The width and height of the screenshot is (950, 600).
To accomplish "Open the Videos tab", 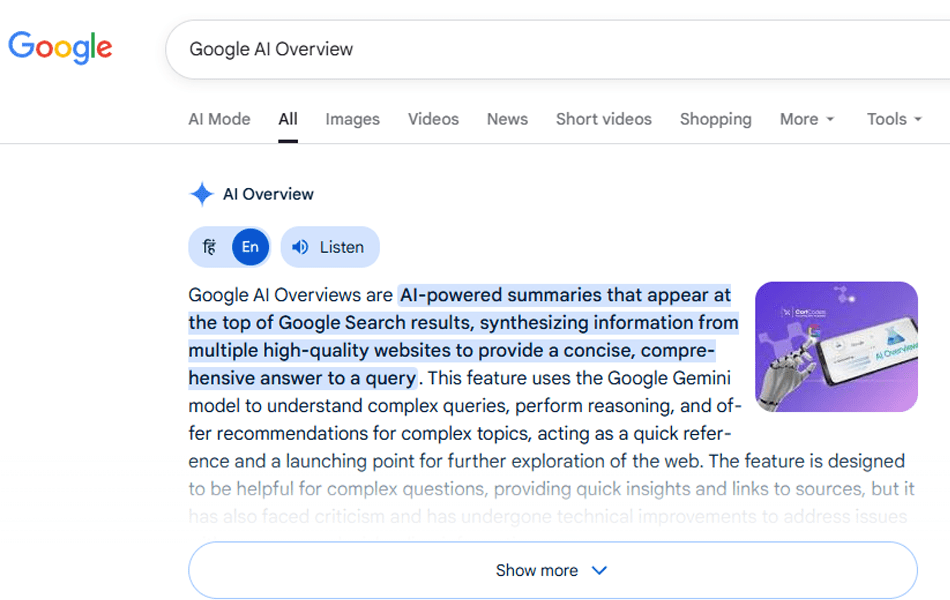I will coord(433,119).
